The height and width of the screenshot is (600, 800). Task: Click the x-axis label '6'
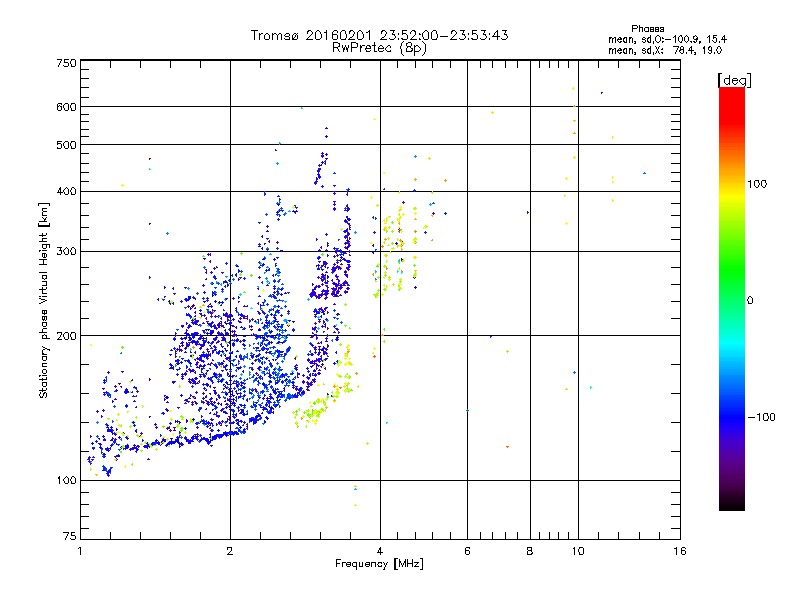pos(467,551)
